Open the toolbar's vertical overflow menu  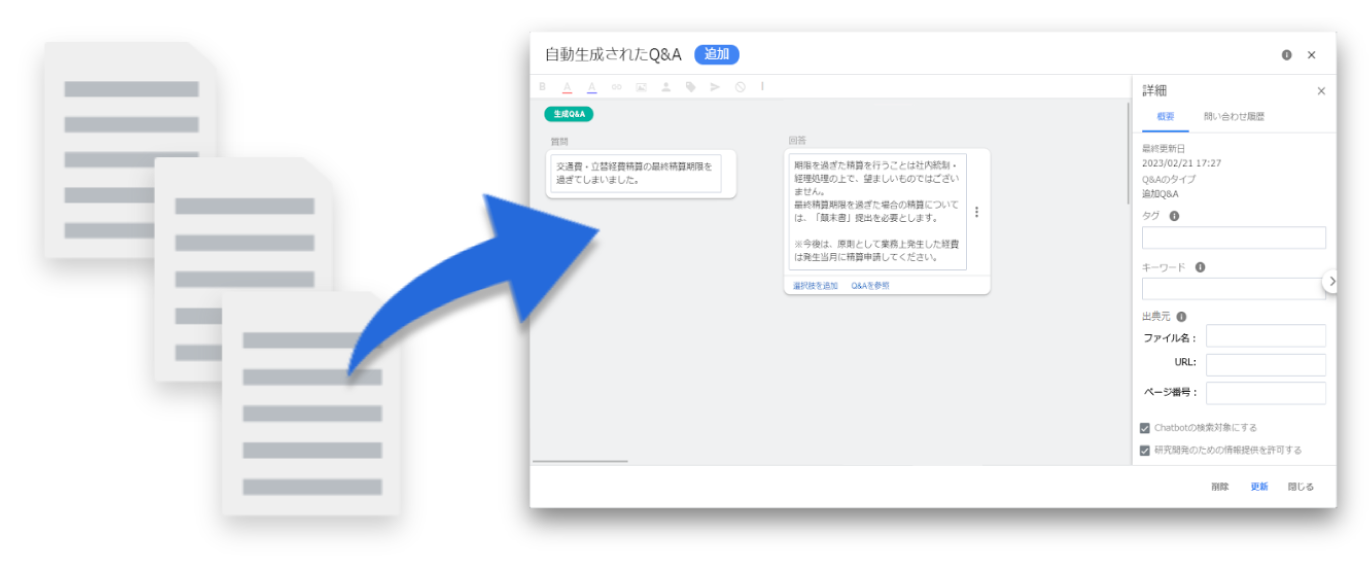(762, 87)
